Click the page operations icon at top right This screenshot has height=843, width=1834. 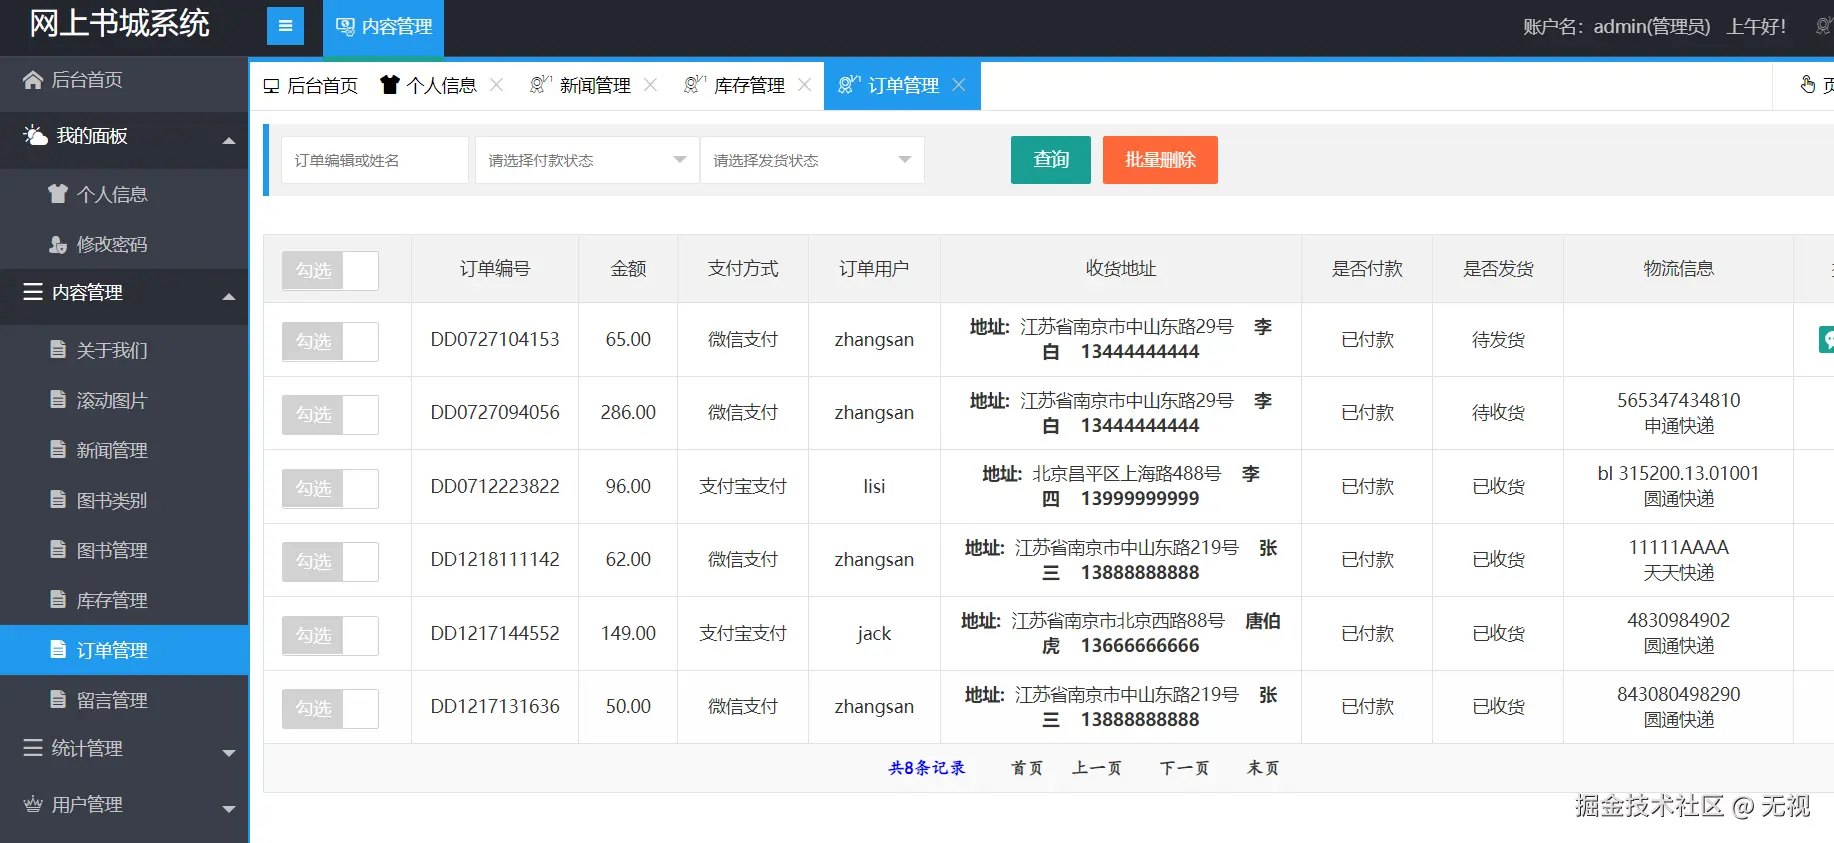[x=1808, y=85]
